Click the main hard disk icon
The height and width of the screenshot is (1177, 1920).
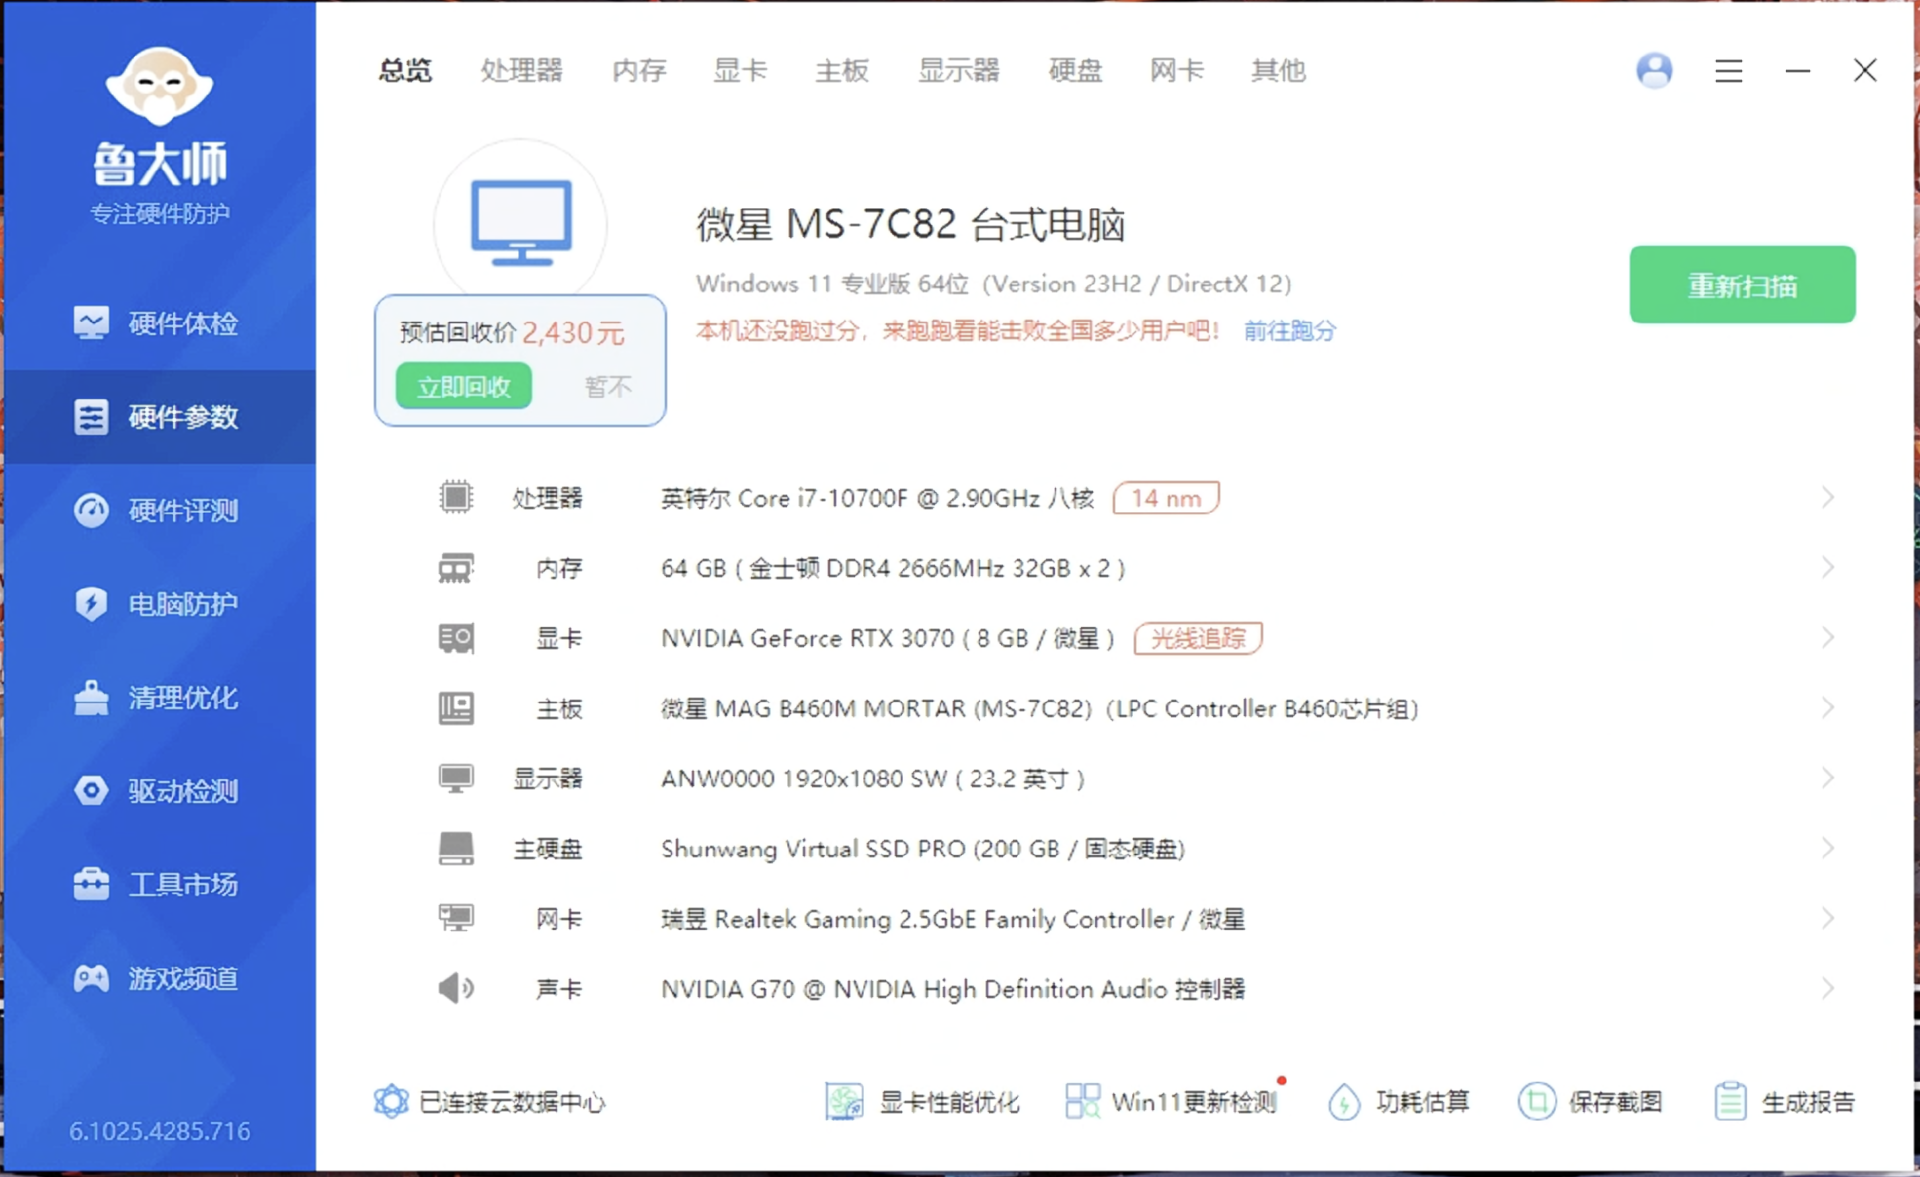[456, 848]
